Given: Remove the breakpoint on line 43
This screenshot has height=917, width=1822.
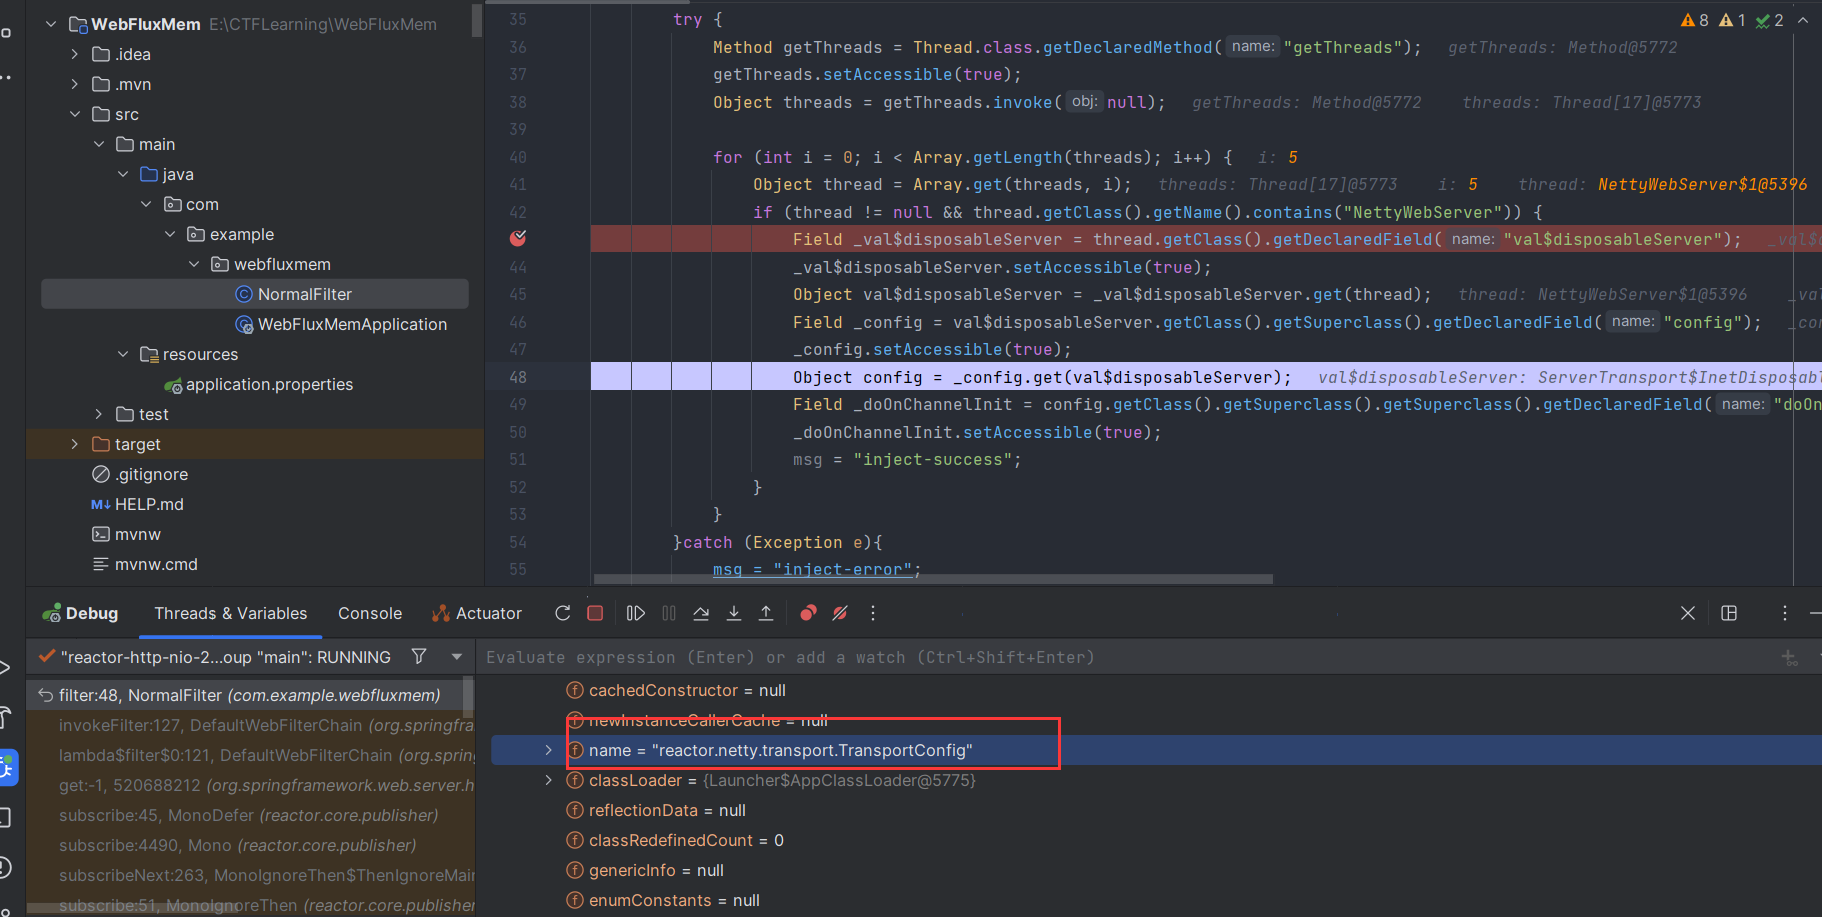Looking at the screenshot, I should 518,238.
